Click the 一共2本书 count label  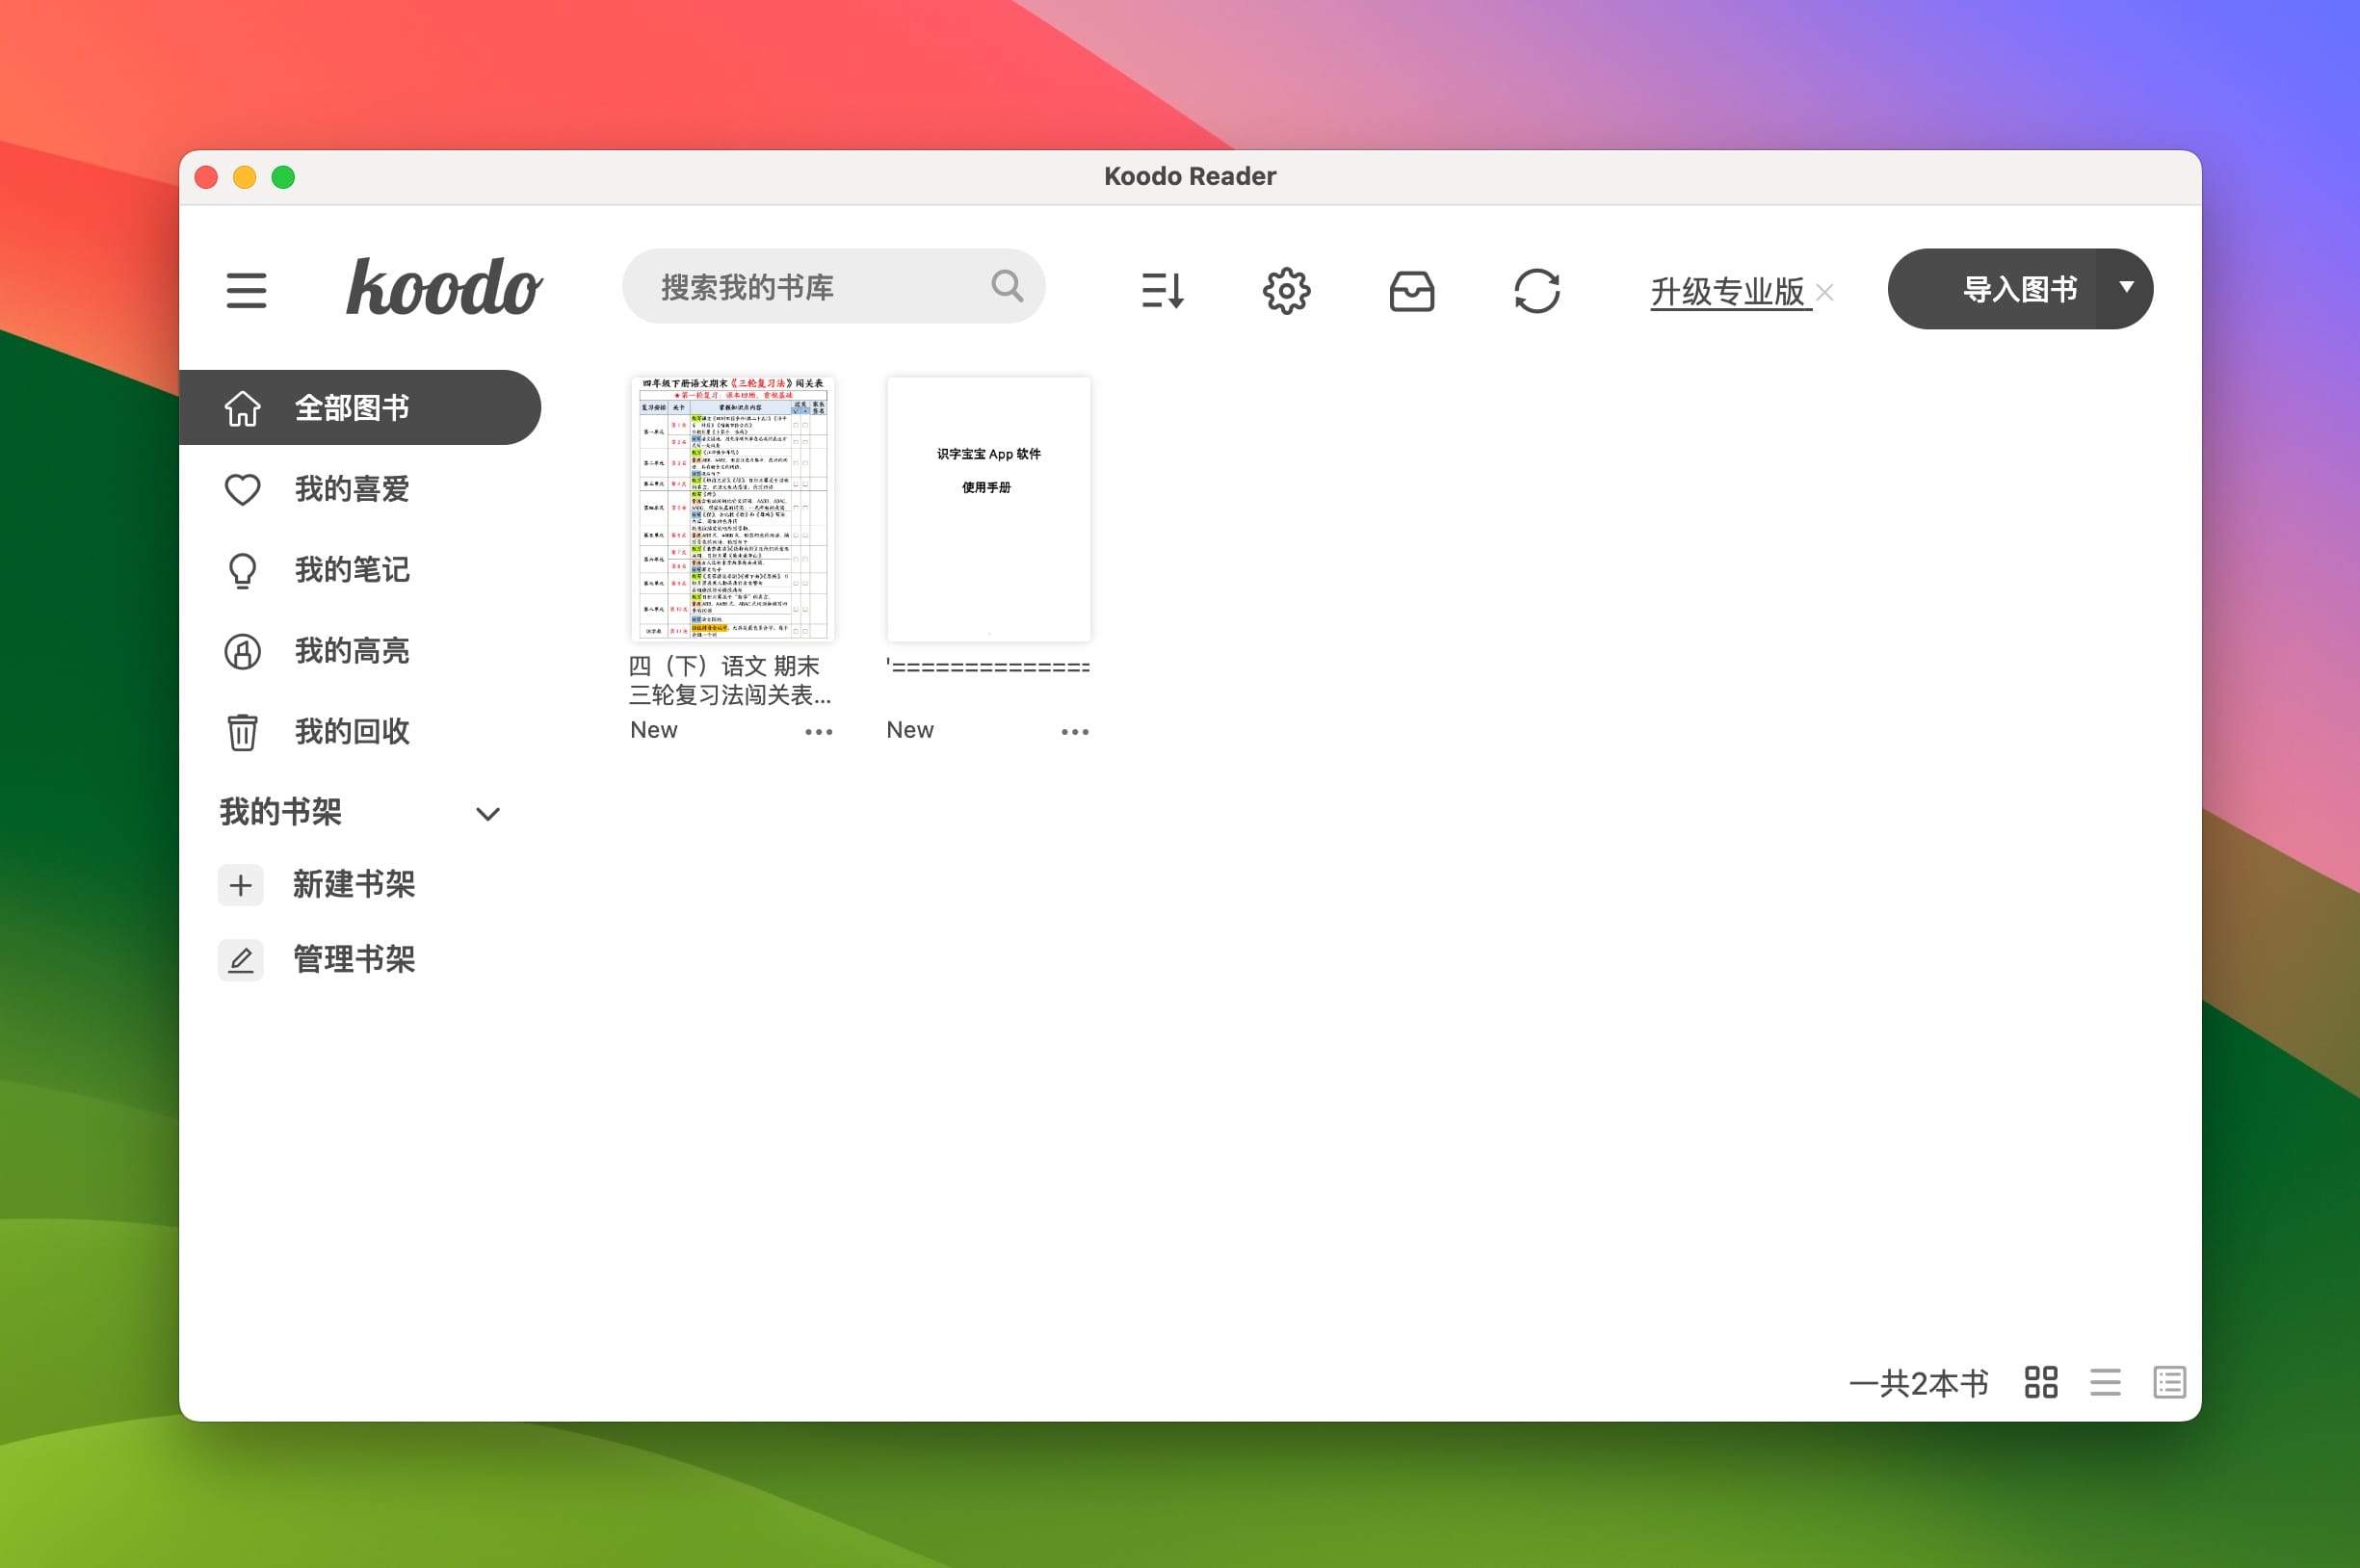click(1918, 1383)
